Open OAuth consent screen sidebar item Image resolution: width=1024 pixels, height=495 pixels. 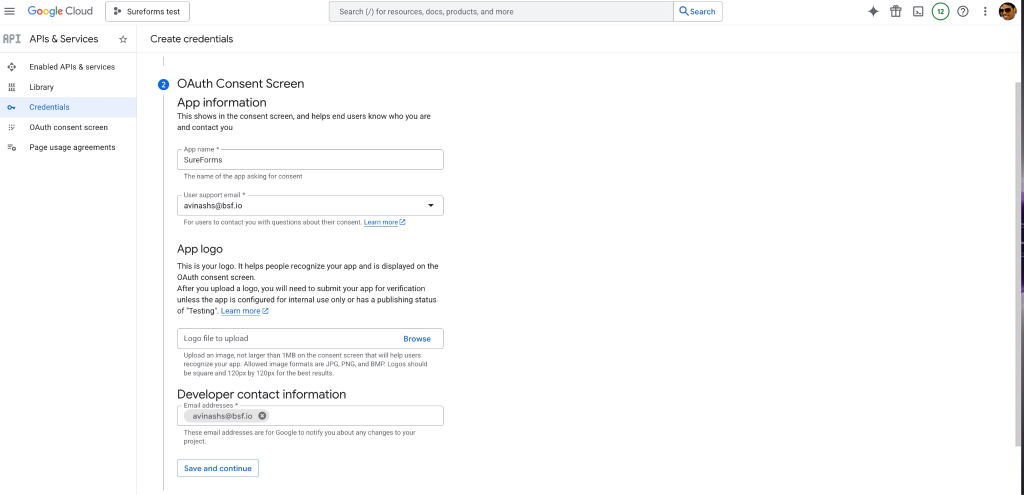[68, 127]
